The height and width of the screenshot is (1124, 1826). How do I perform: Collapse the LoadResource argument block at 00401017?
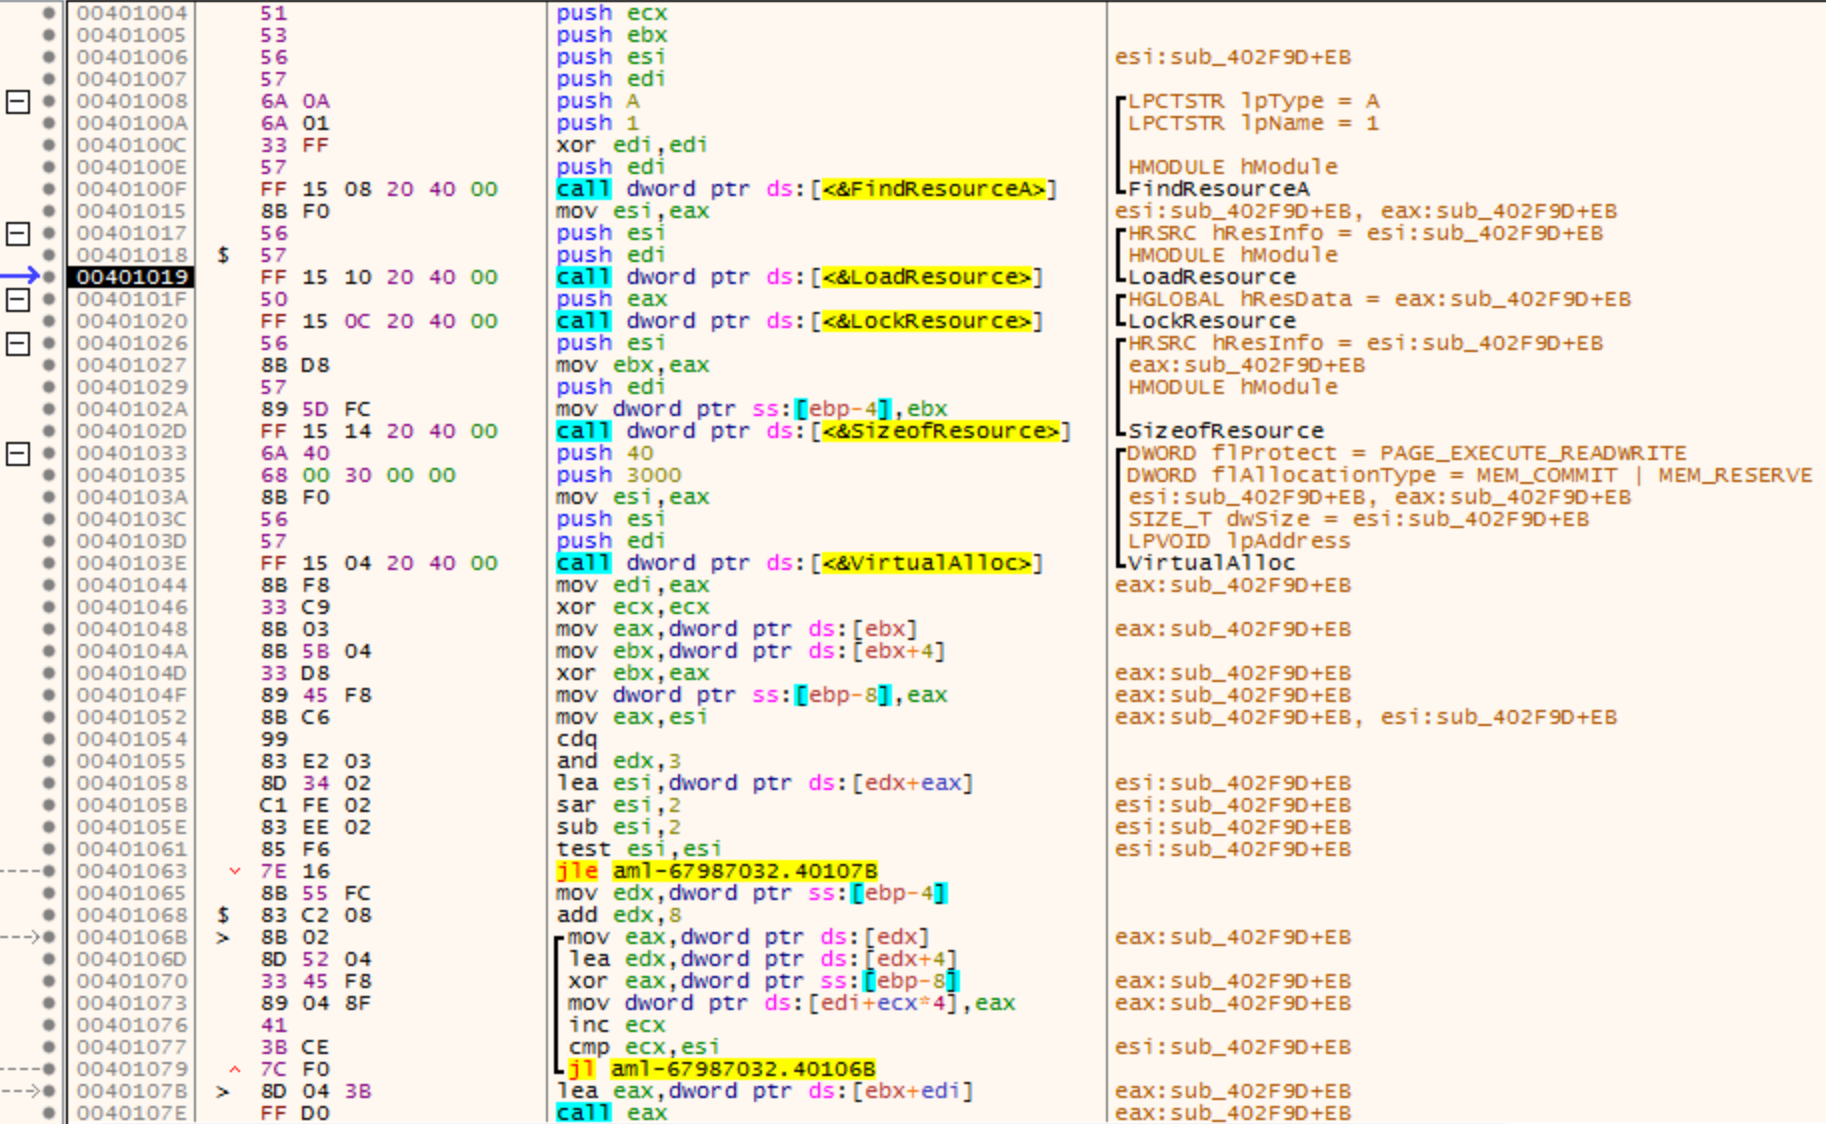18,233
